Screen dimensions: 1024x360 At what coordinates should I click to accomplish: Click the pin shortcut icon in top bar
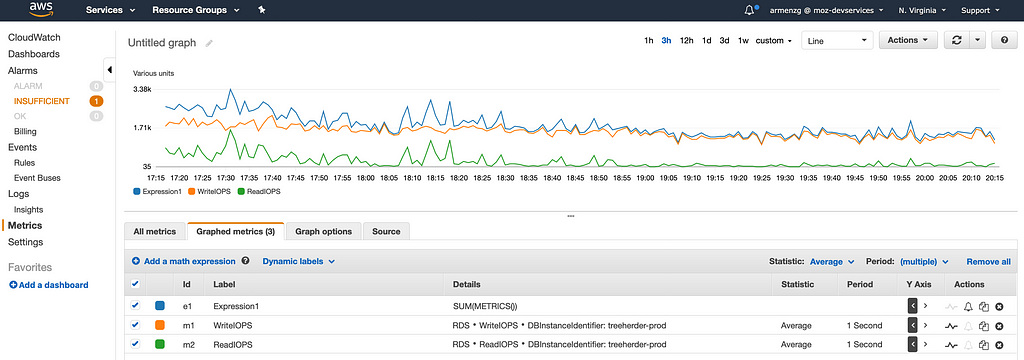pos(262,10)
